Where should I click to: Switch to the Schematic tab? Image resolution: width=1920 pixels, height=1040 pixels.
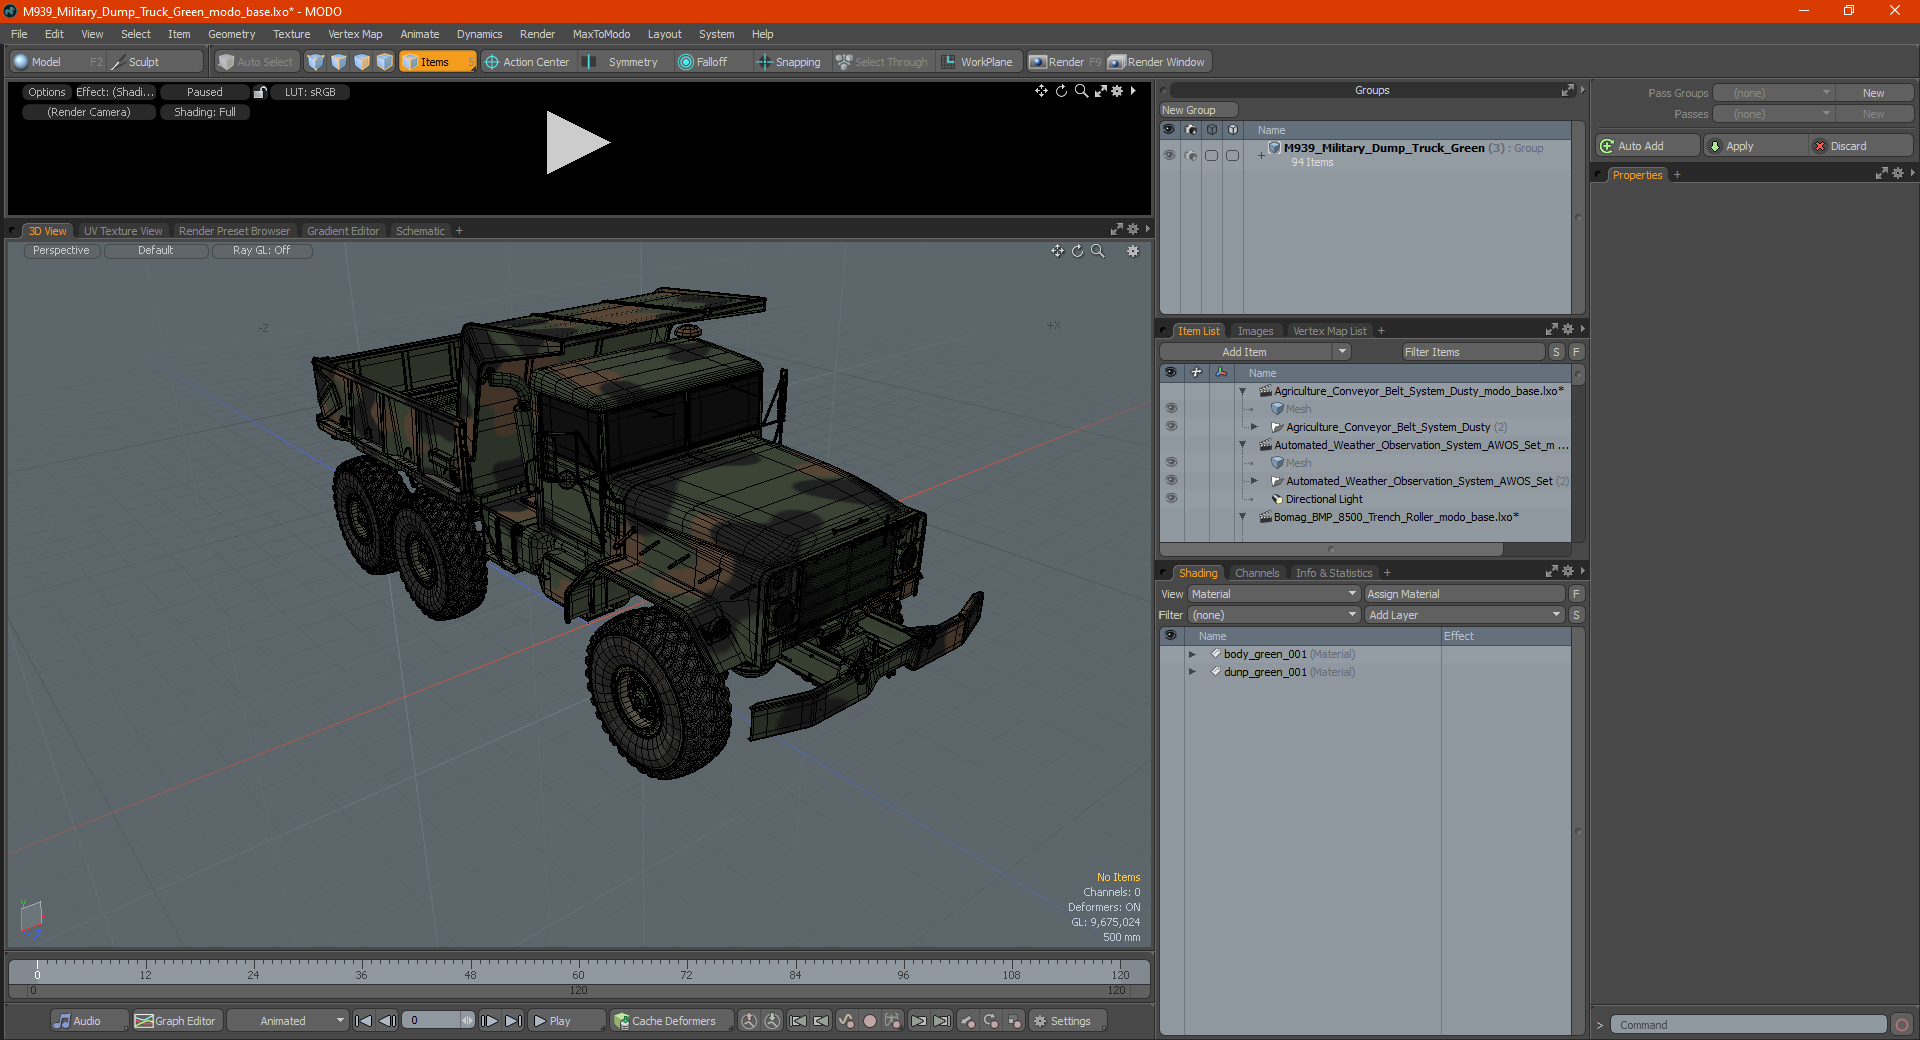420,231
